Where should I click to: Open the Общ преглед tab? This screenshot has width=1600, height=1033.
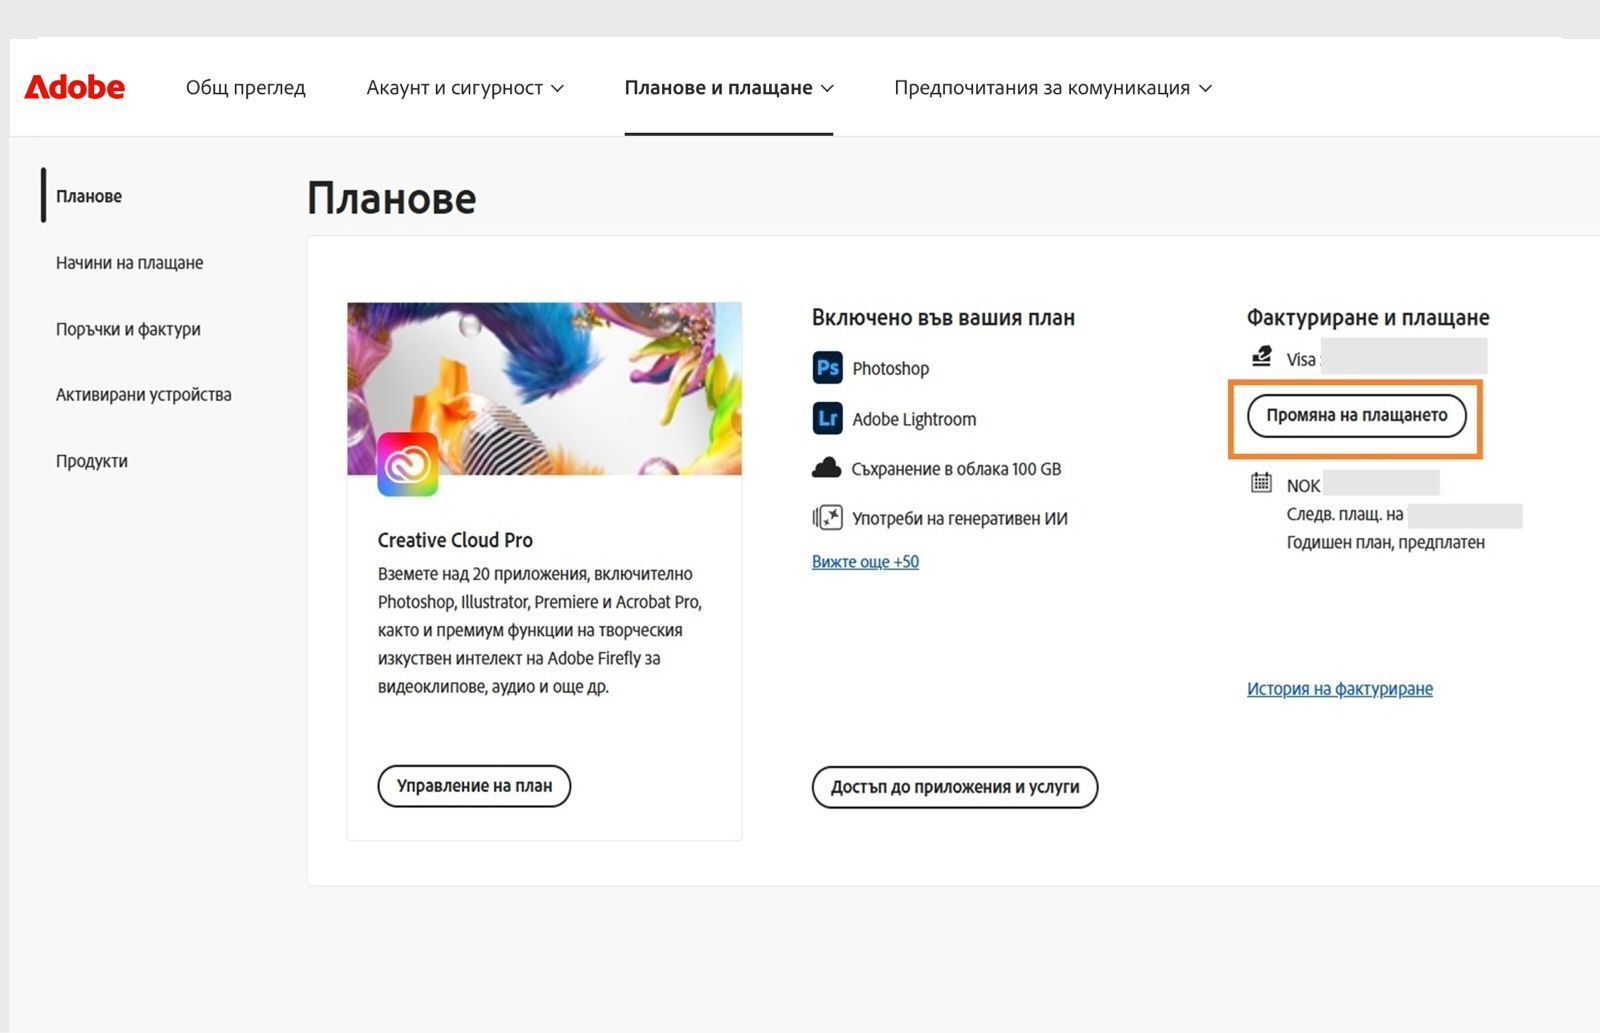[x=246, y=88]
